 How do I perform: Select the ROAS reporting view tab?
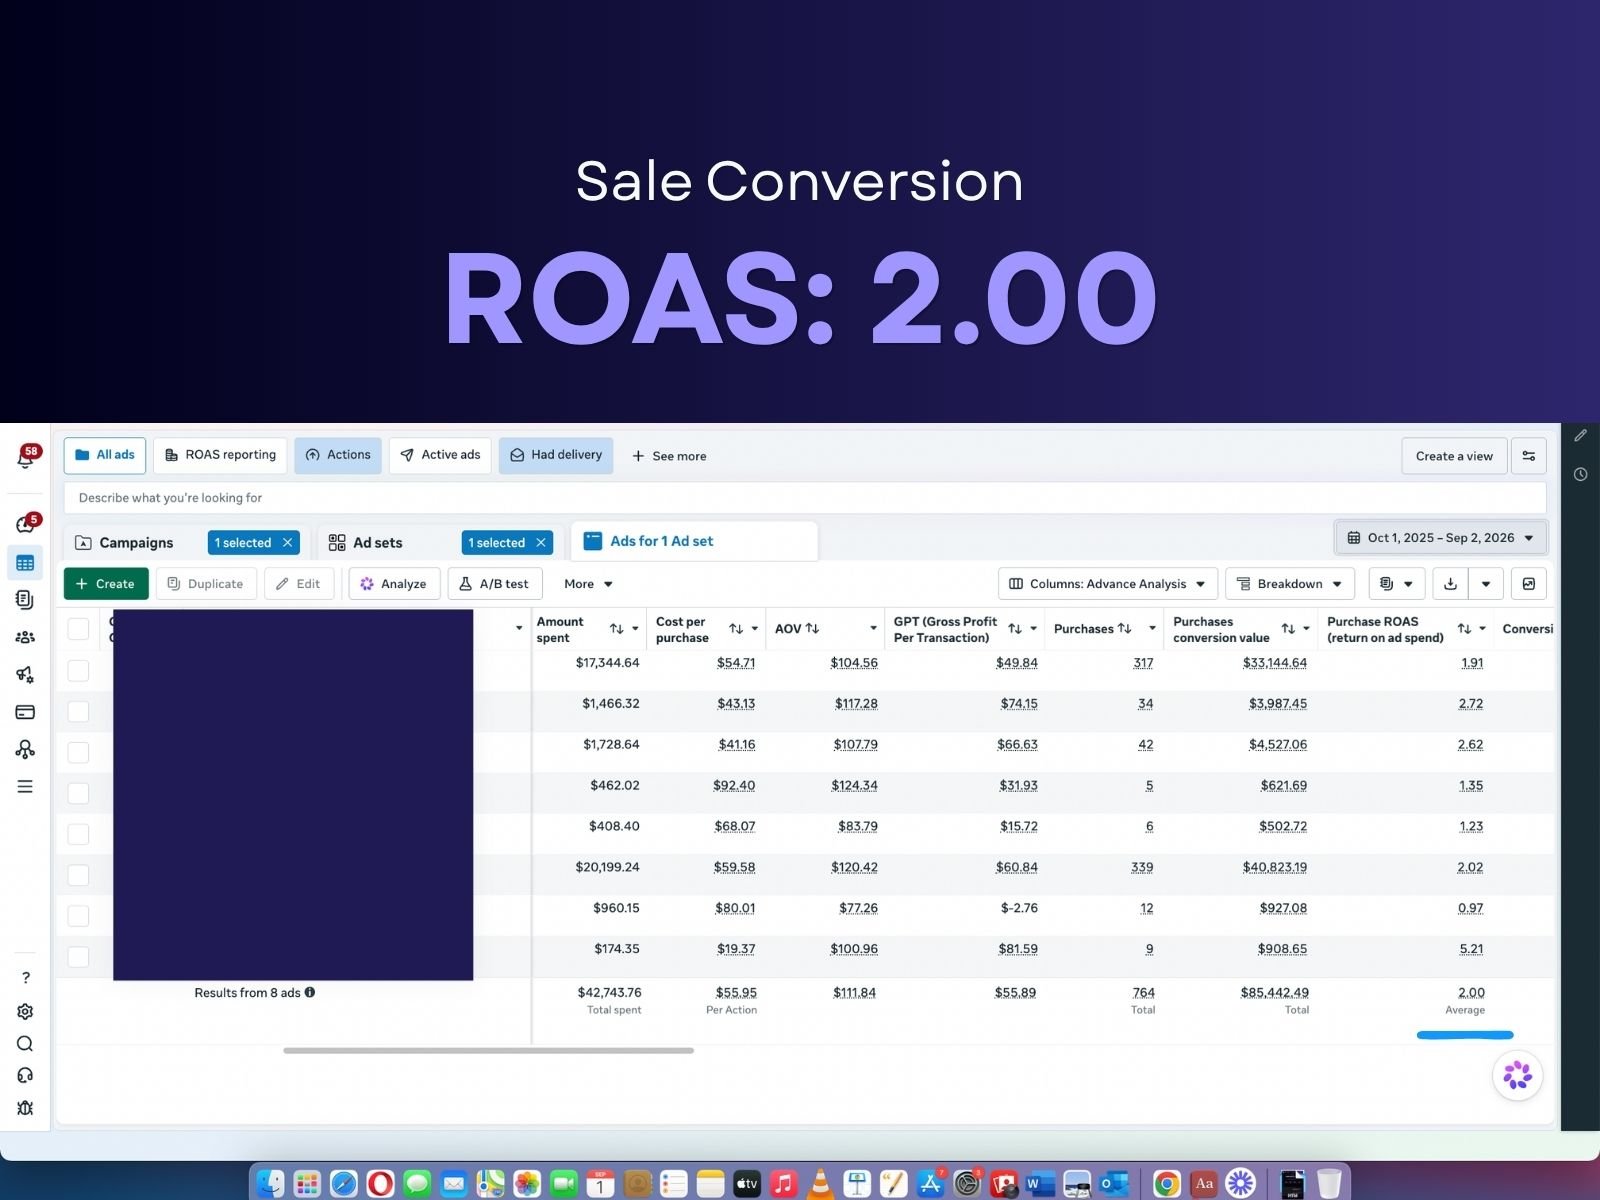(x=220, y=455)
